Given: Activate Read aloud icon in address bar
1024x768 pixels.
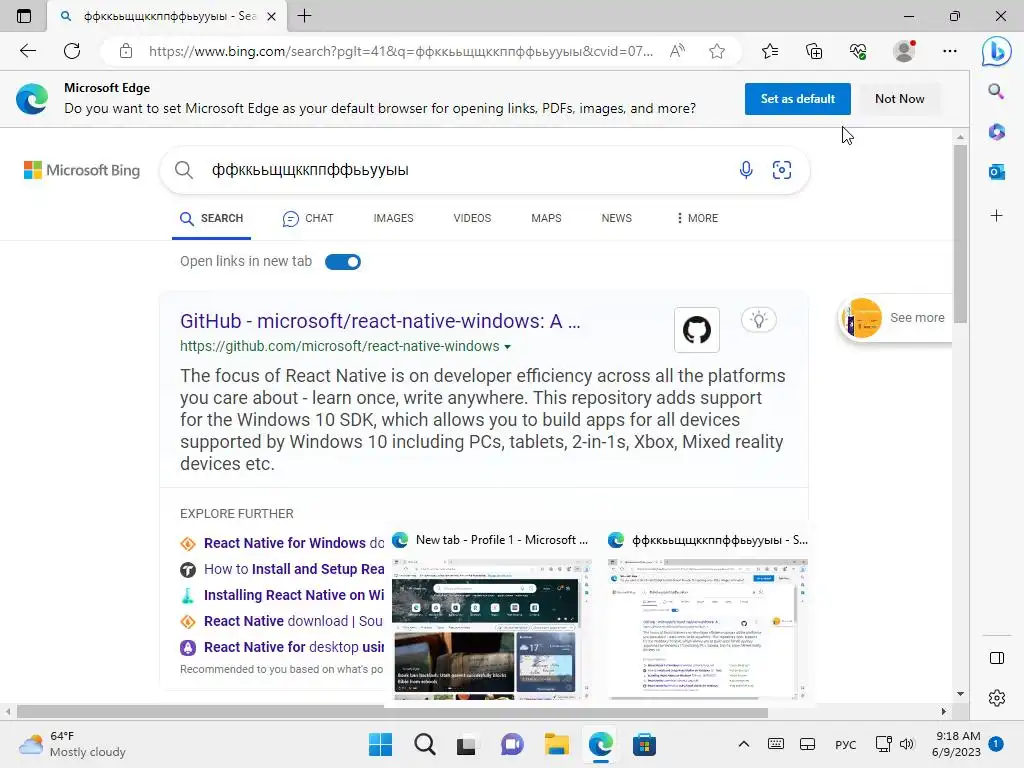Looking at the screenshot, I should click(677, 51).
